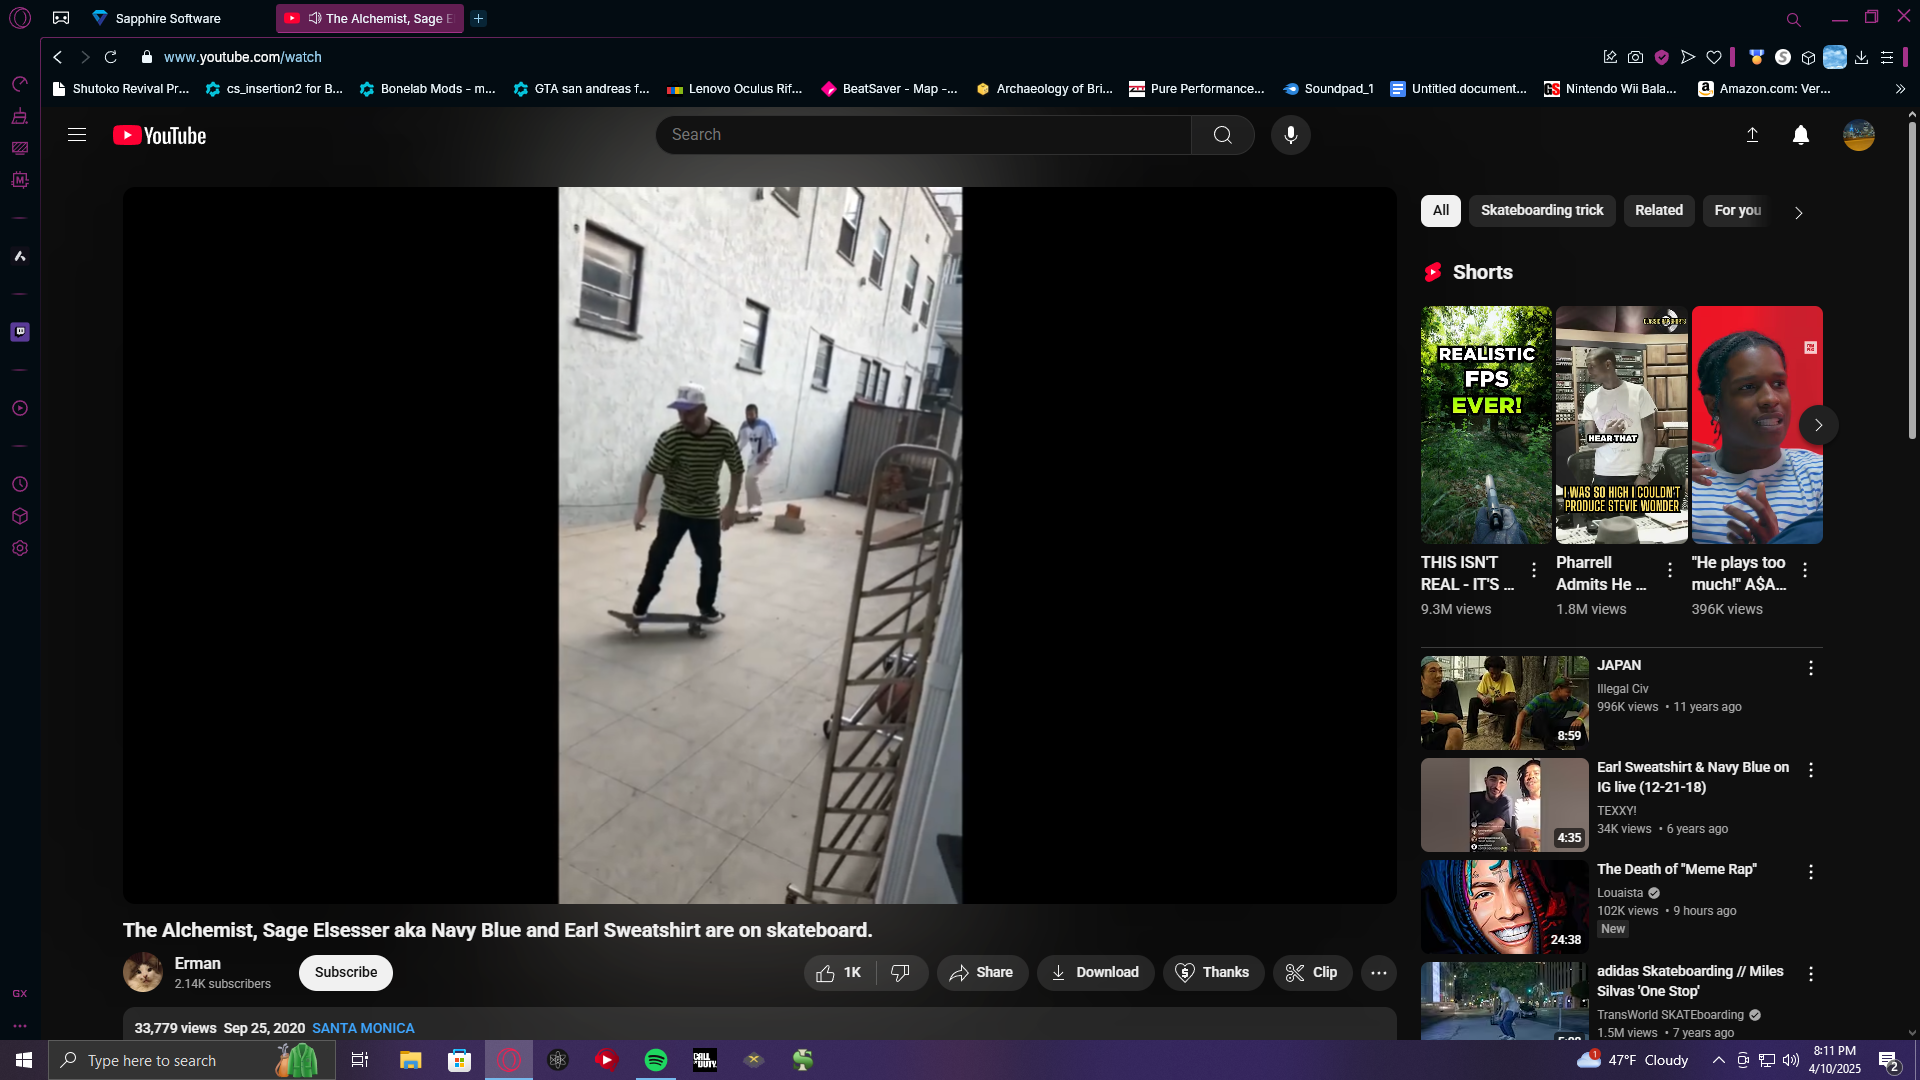This screenshot has width=1920, height=1080.
Task: Open the JAPAN video thumbnail
Action: click(1504, 702)
